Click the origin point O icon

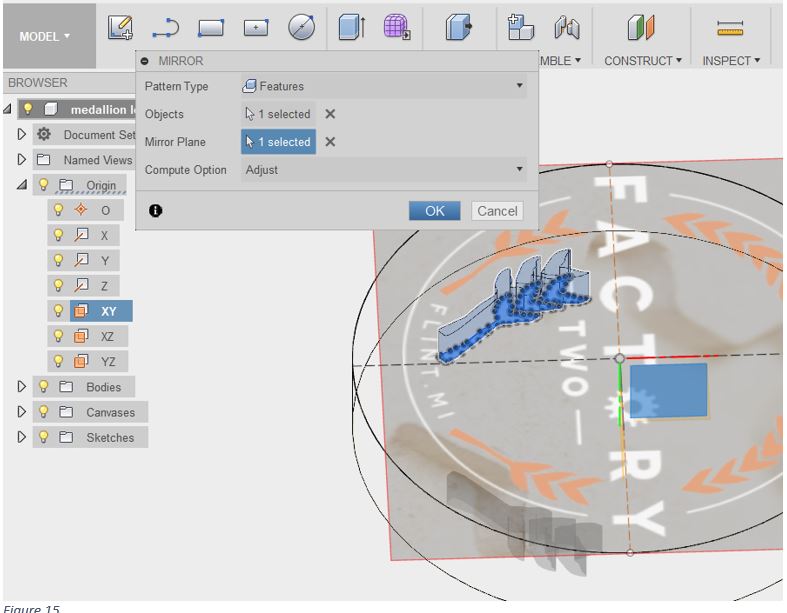click(x=81, y=209)
